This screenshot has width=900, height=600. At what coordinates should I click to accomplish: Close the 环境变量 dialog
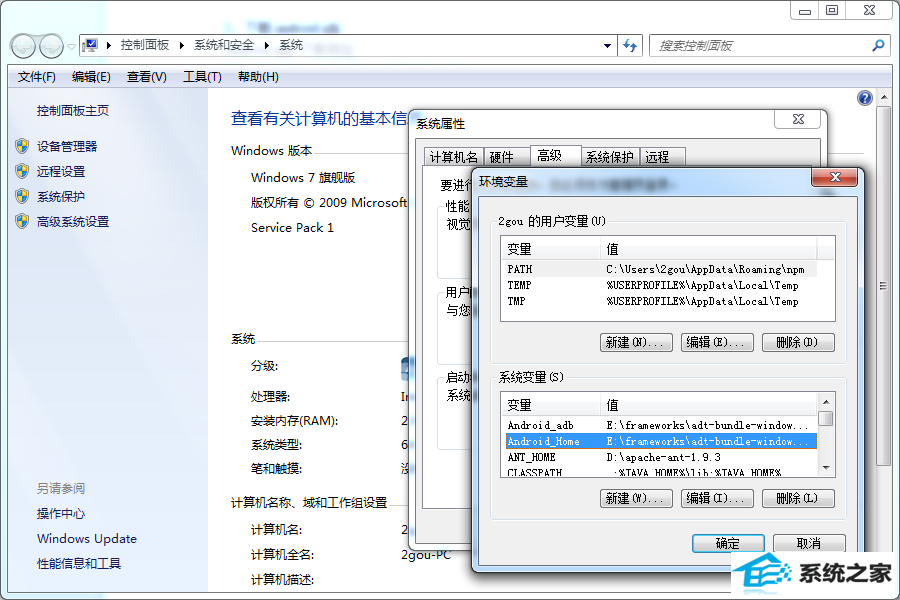(x=835, y=177)
